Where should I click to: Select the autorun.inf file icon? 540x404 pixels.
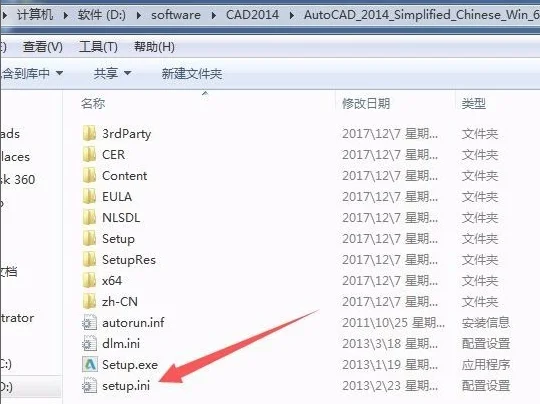tap(90, 323)
